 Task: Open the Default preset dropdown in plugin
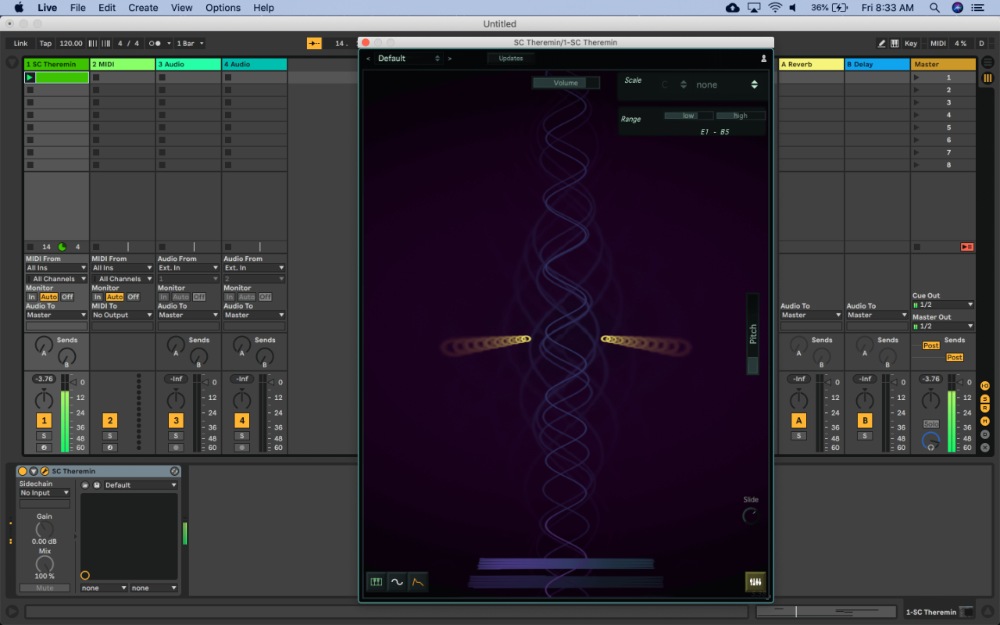pyautogui.click(x=408, y=59)
